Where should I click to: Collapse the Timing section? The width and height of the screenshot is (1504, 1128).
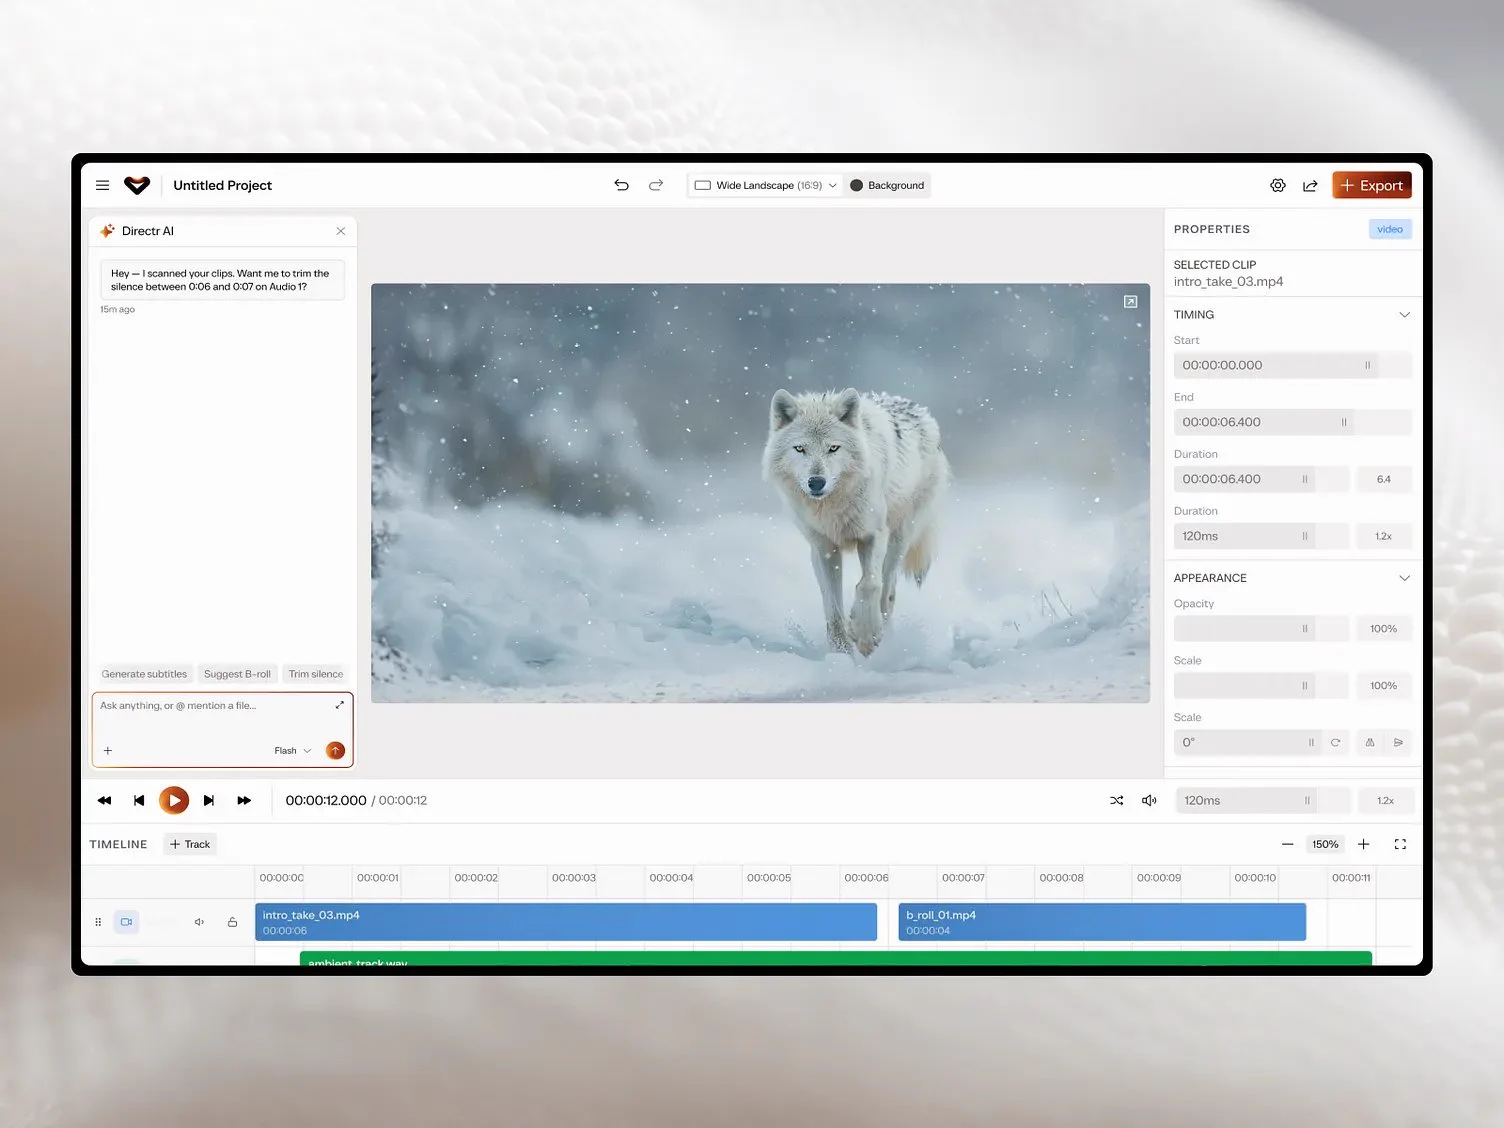coord(1404,315)
